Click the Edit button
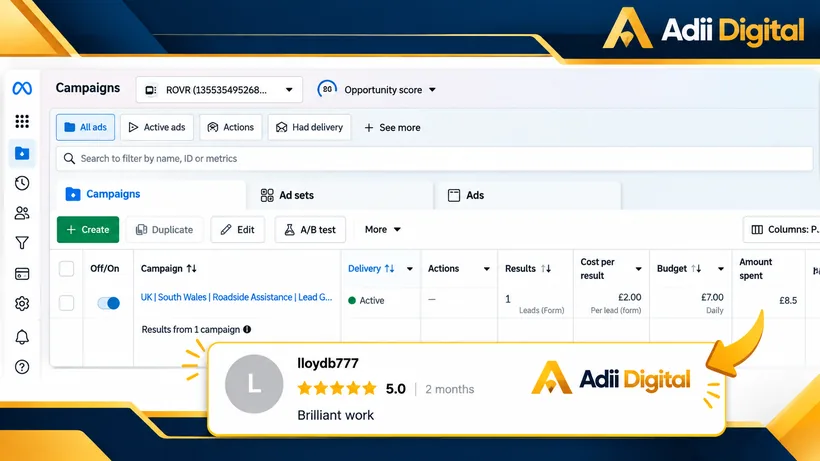The image size is (820, 461). pyautogui.click(x=237, y=229)
